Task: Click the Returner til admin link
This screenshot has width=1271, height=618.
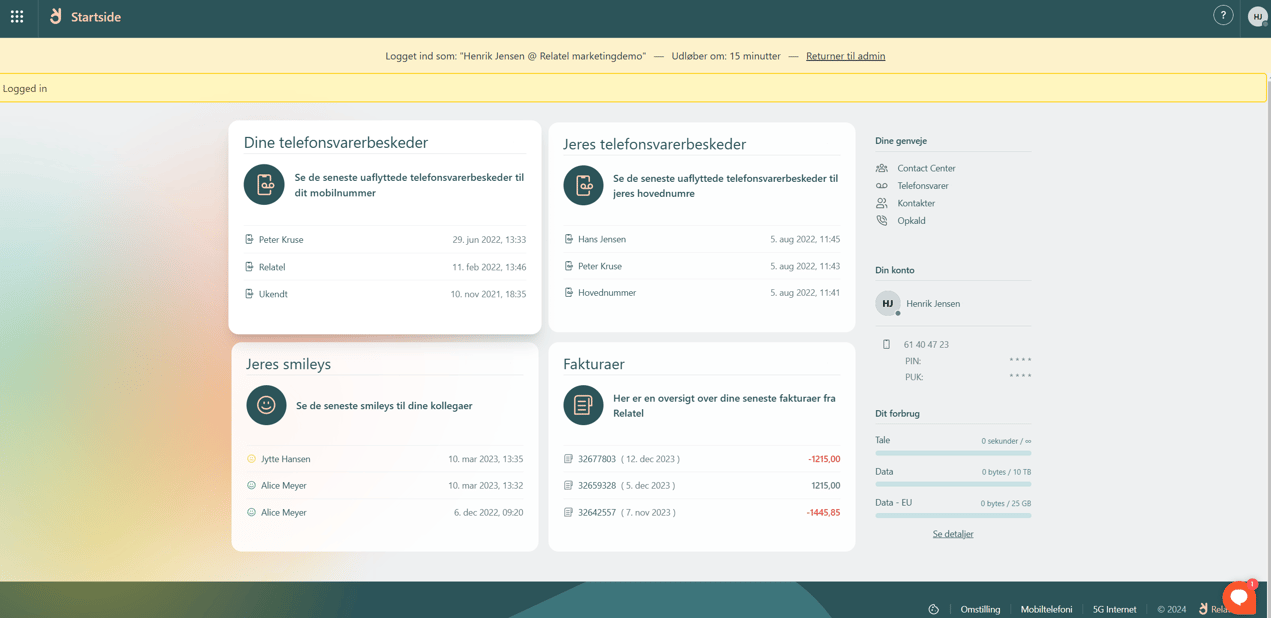Action: pyautogui.click(x=845, y=56)
